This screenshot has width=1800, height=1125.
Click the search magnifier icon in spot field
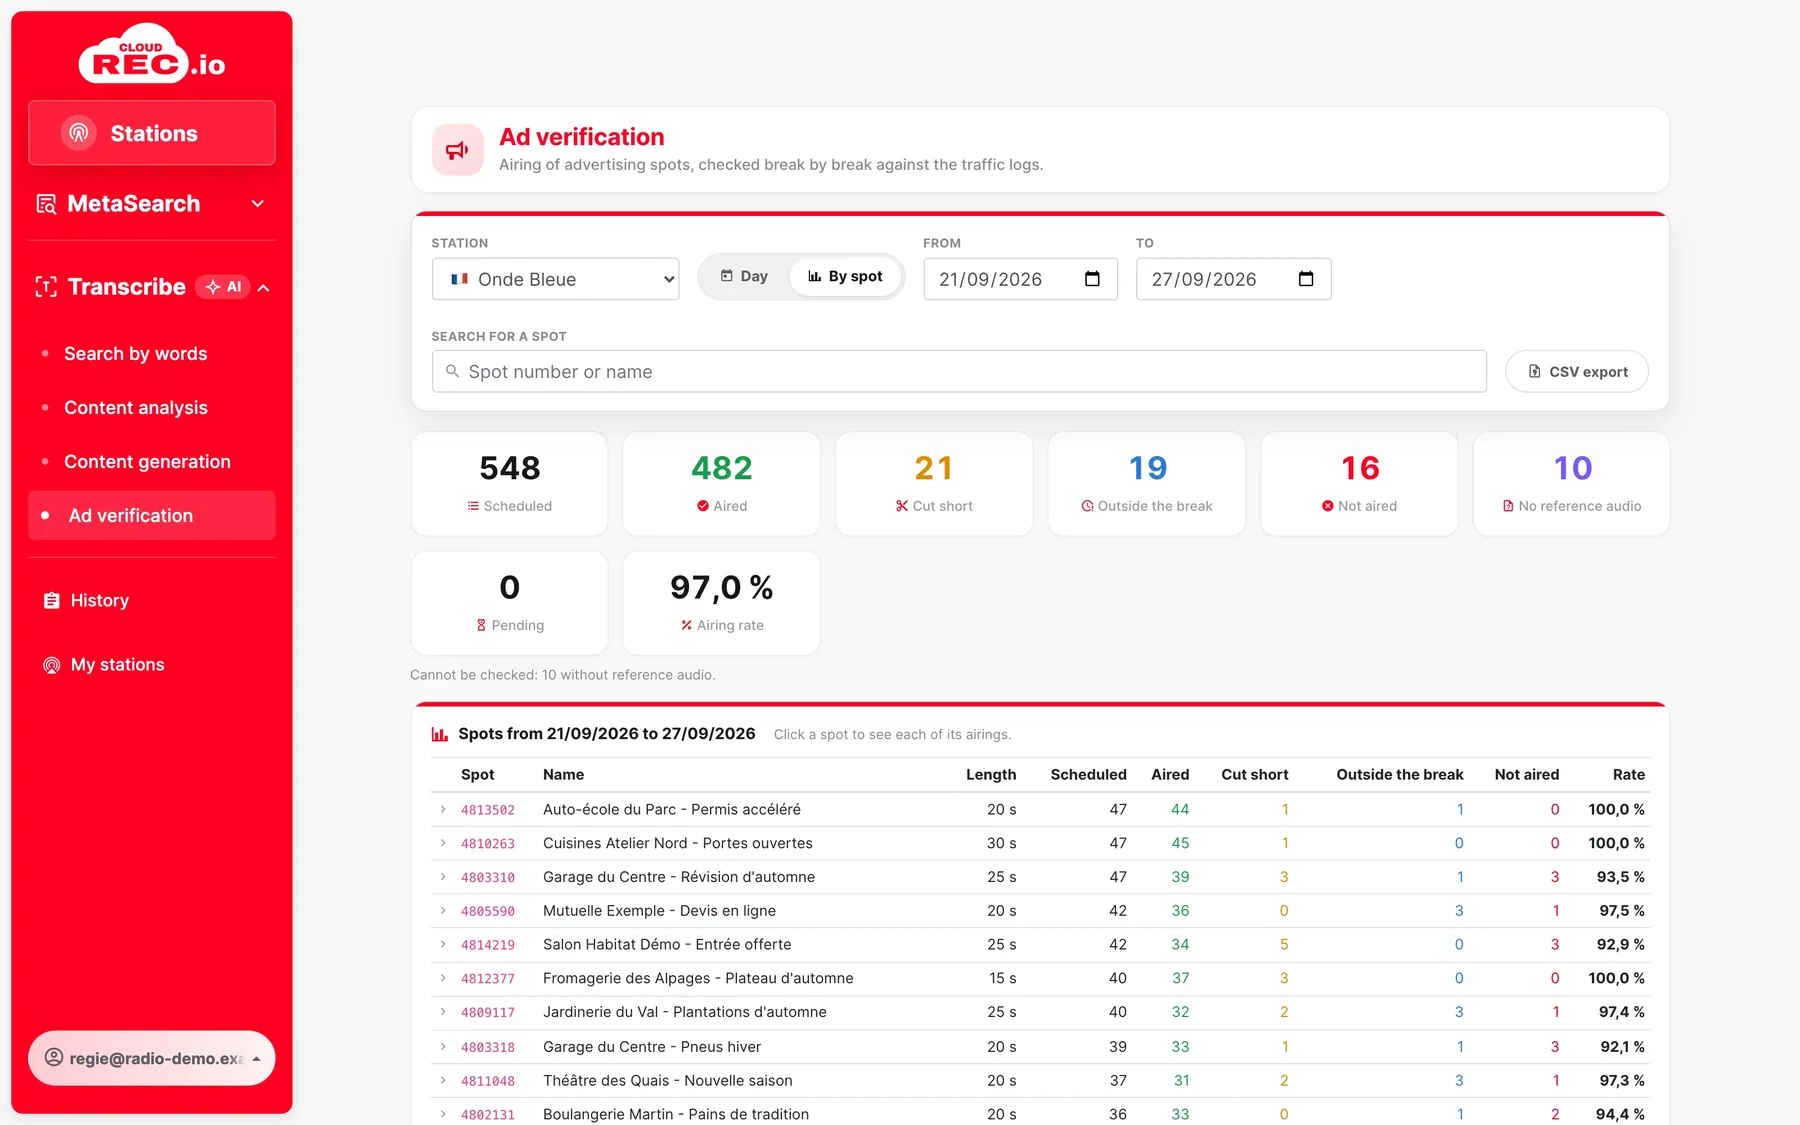(452, 371)
